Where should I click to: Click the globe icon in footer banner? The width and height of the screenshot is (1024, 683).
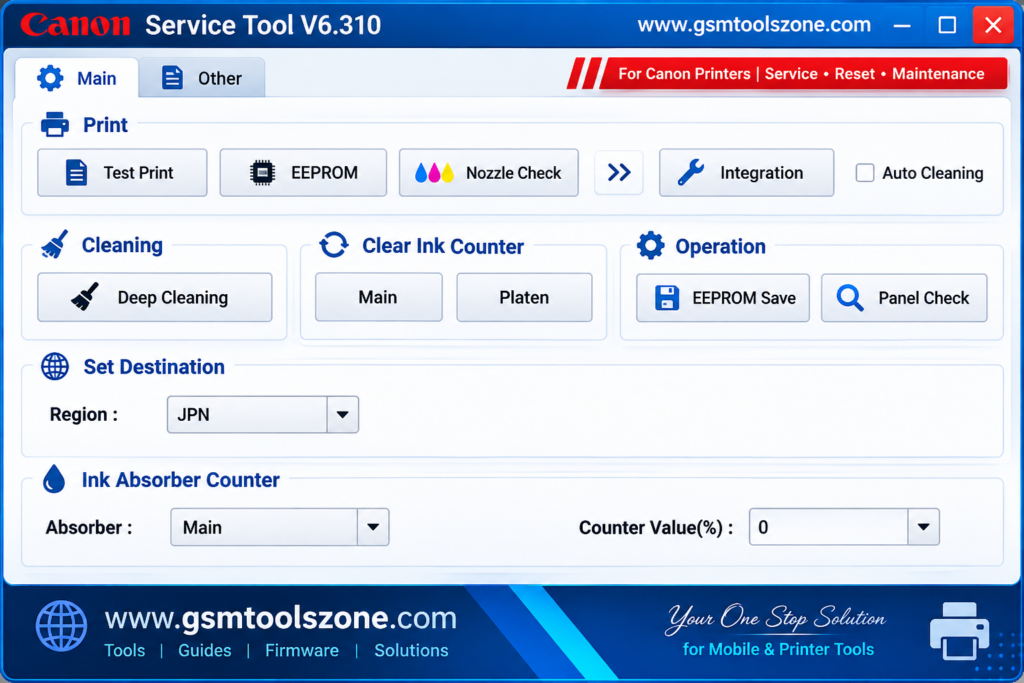[61, 626]
